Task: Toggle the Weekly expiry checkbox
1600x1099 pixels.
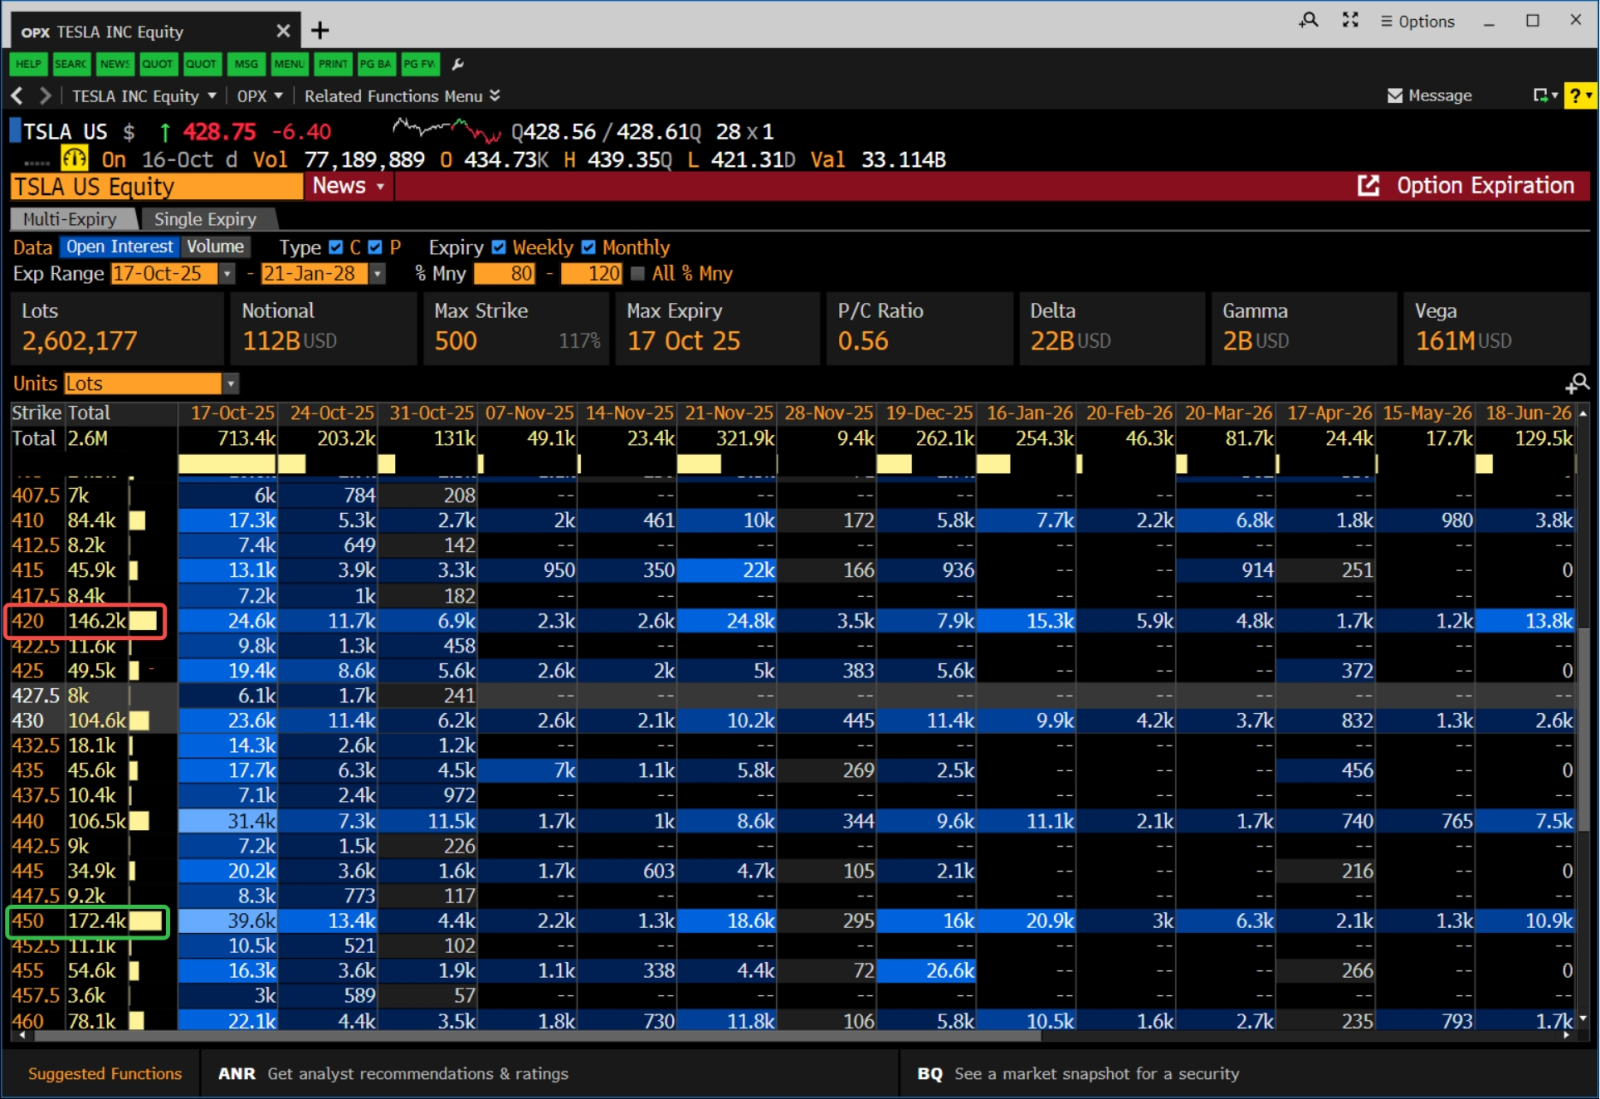Action: [x=499, y=247]
